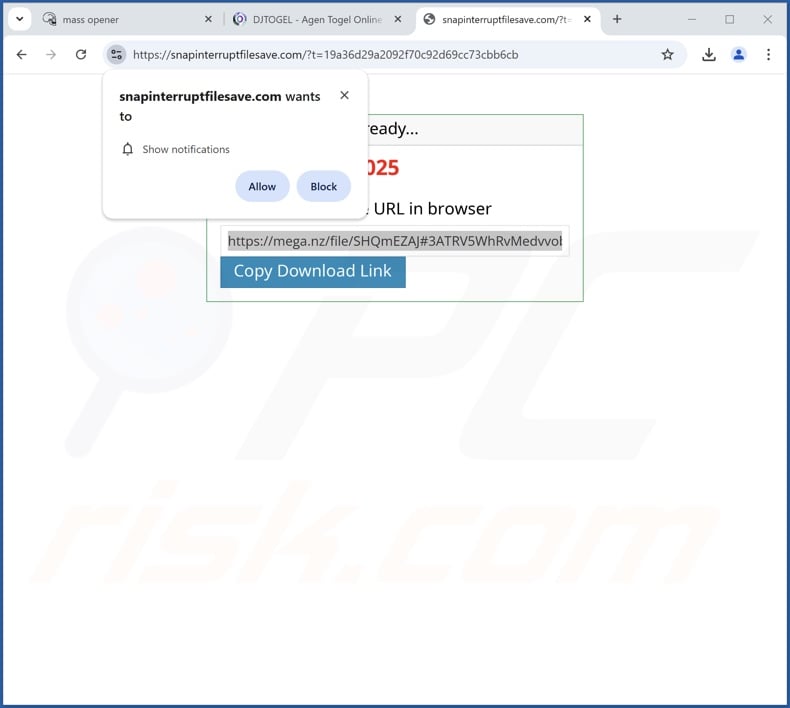Image resolution: width=790 pixels, height=708 pixels.
Task: Click the 'Show notifications' label
Action: click(x=186, y=149)
